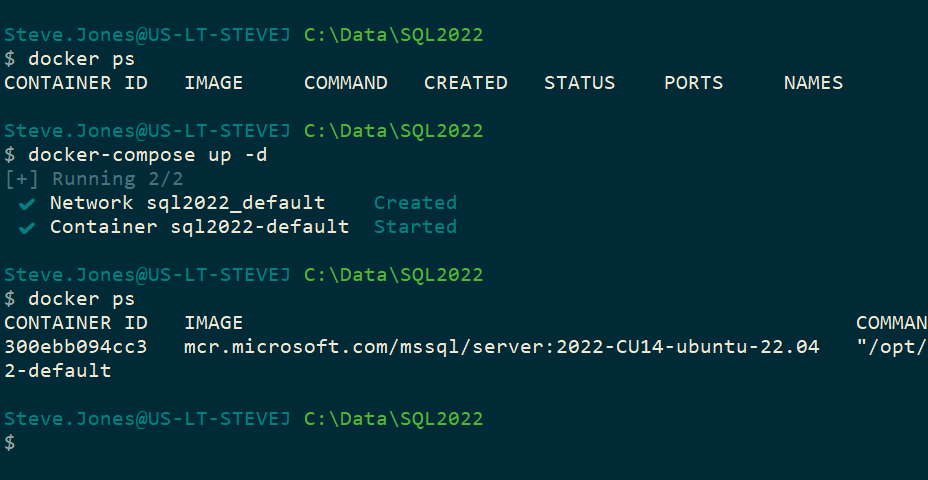Click the bottom-most C:\Data\SQL2022 path
The image size is (928, 480).
coord(393,419)
